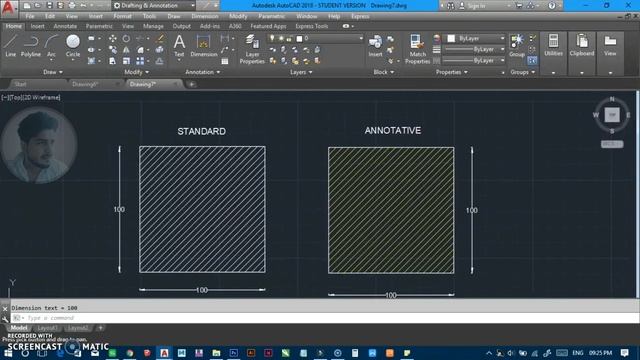
Task: Open the Output ribbon tab
Action: (x=182, y=26)
